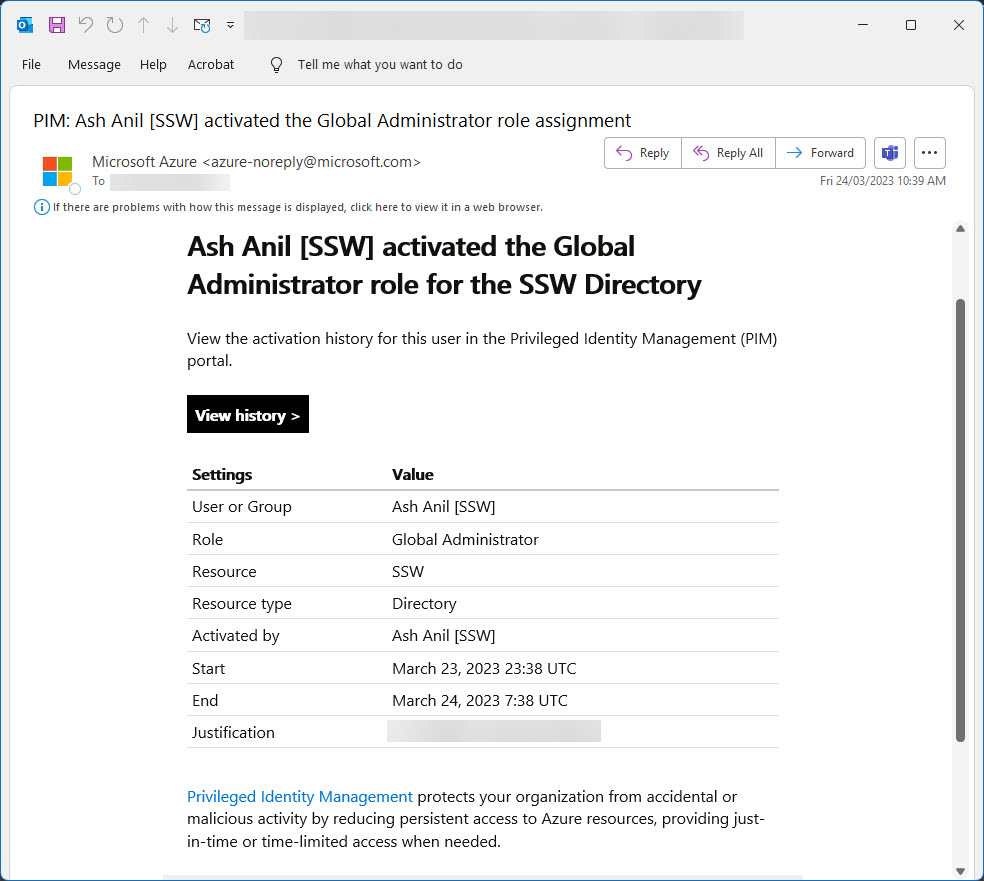Screen dimensions: 984x881
Task: Click the Tell me what you want field
Action: 380,65
